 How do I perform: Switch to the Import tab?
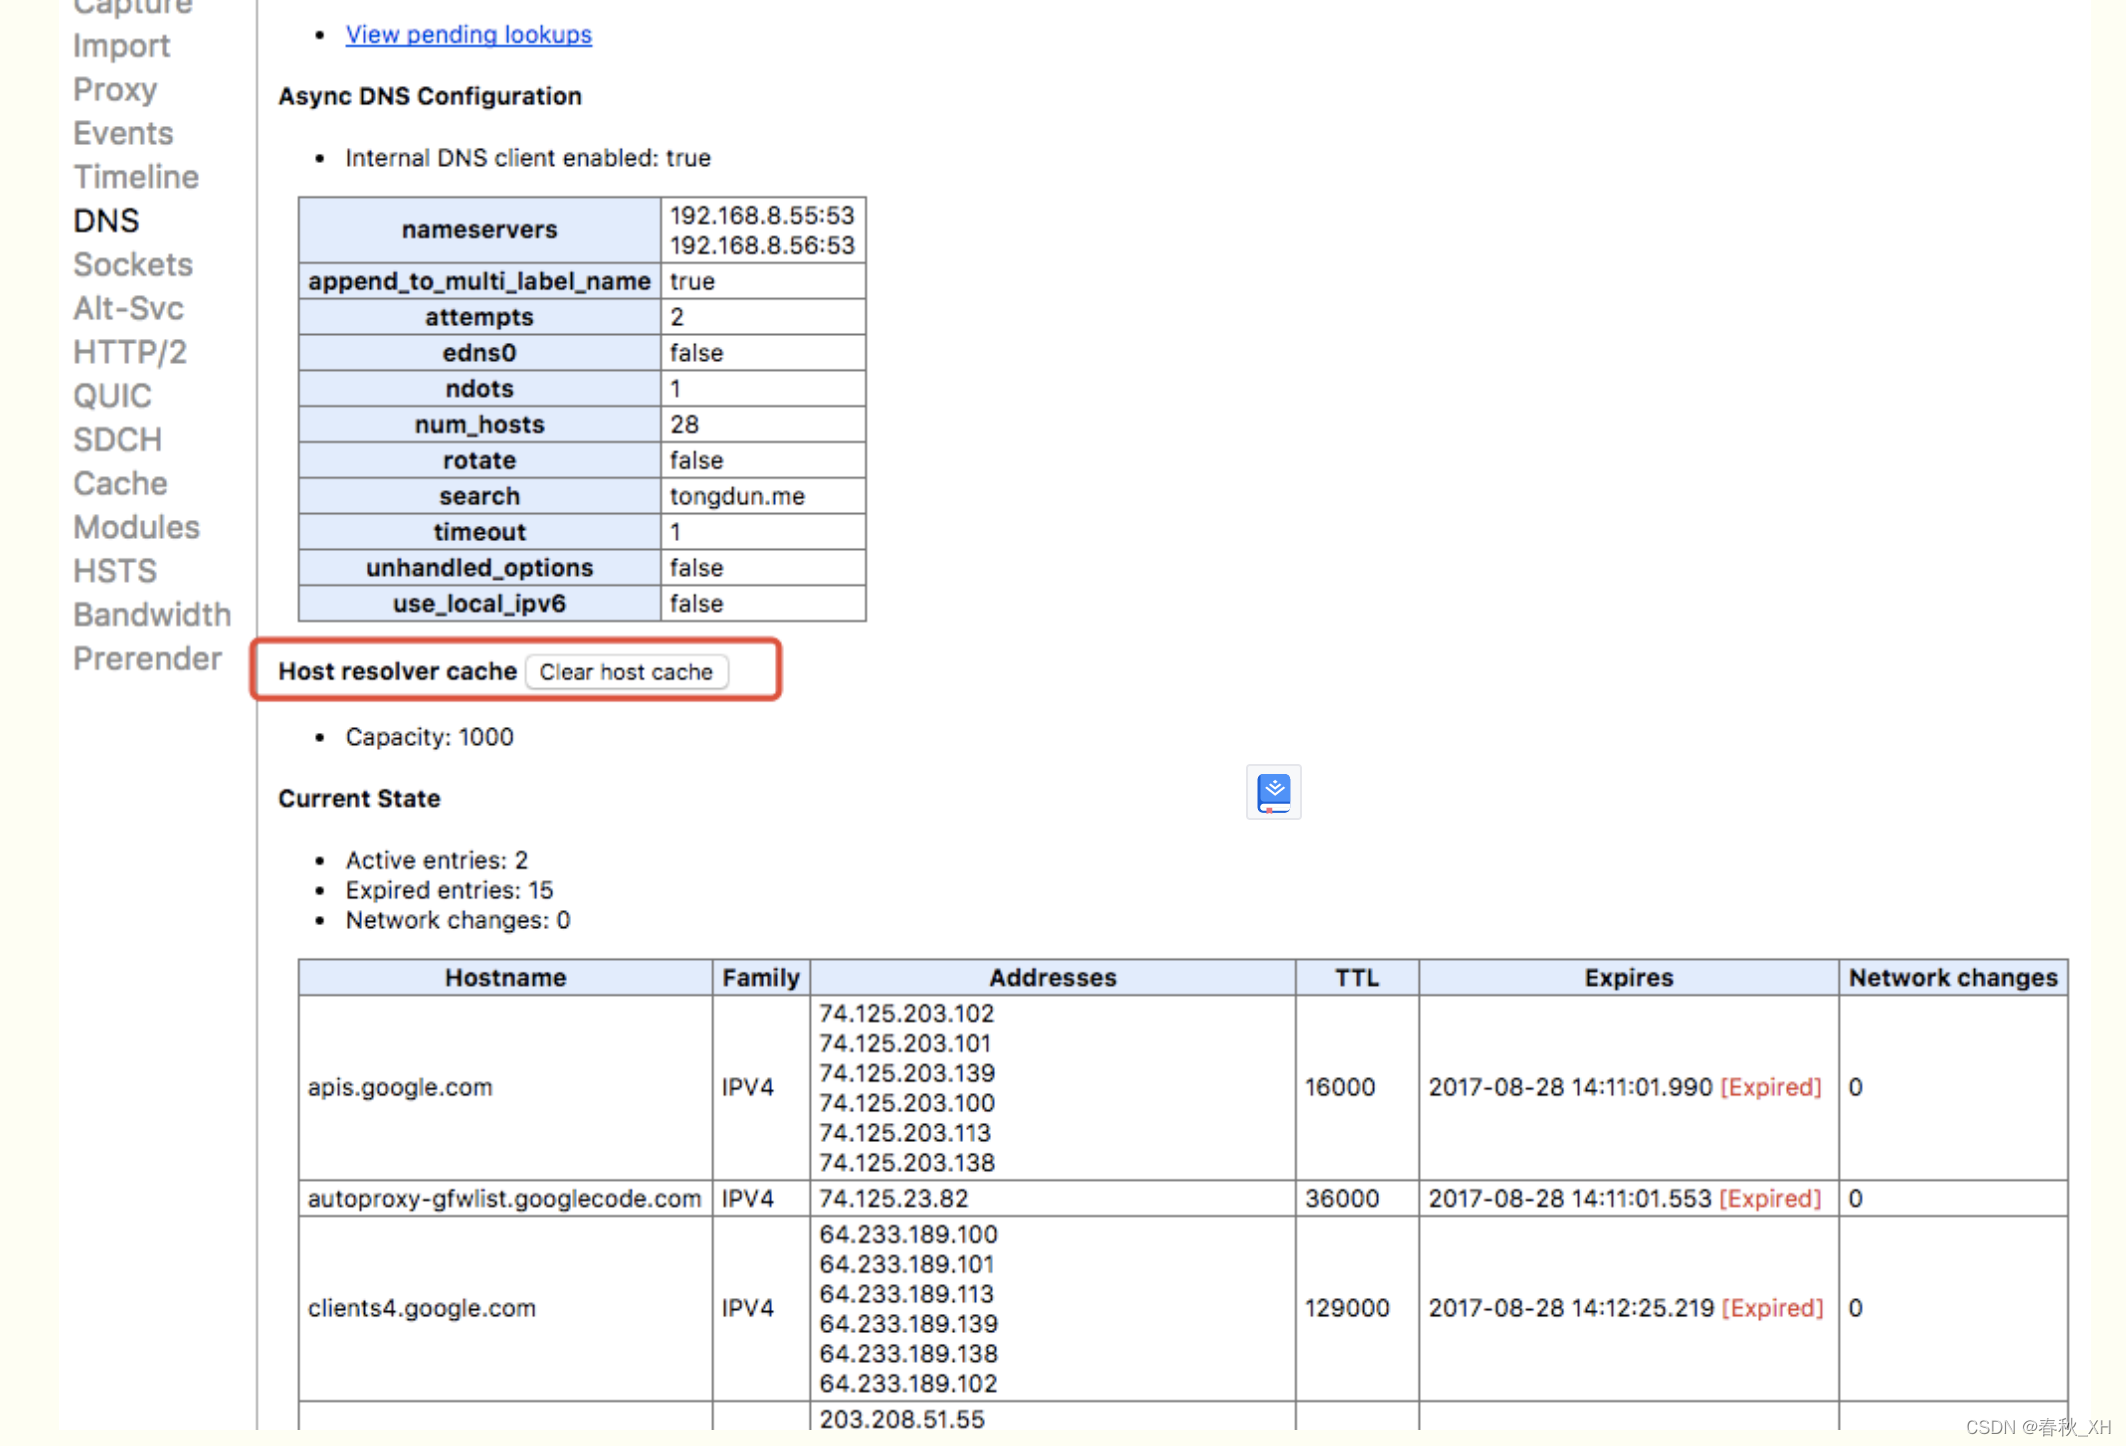[x=121, y=46]
